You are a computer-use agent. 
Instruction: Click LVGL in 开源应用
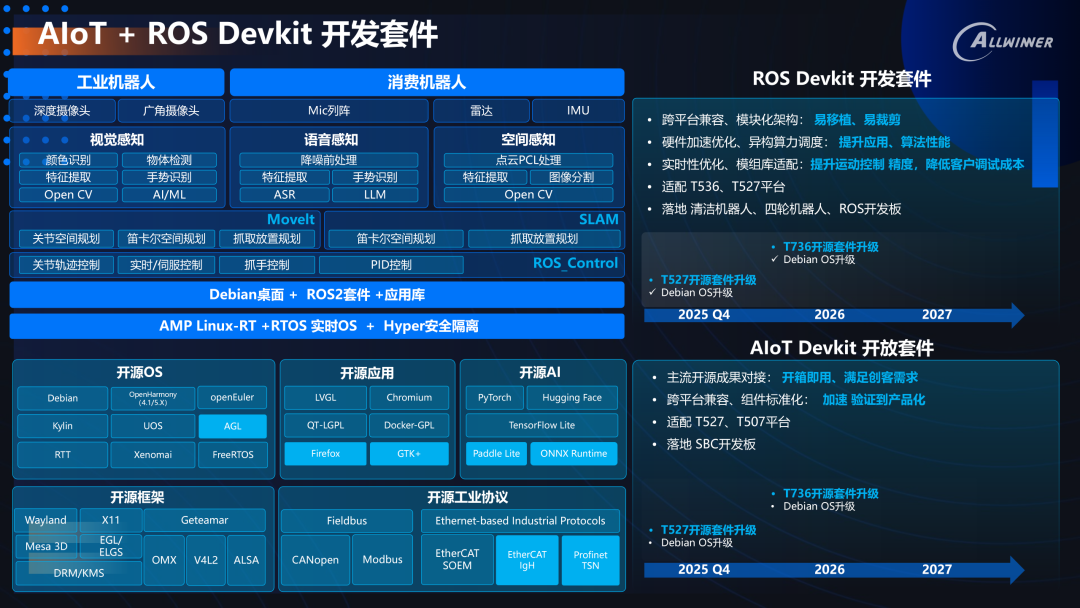pyautogui.click(x=325, y=398)
